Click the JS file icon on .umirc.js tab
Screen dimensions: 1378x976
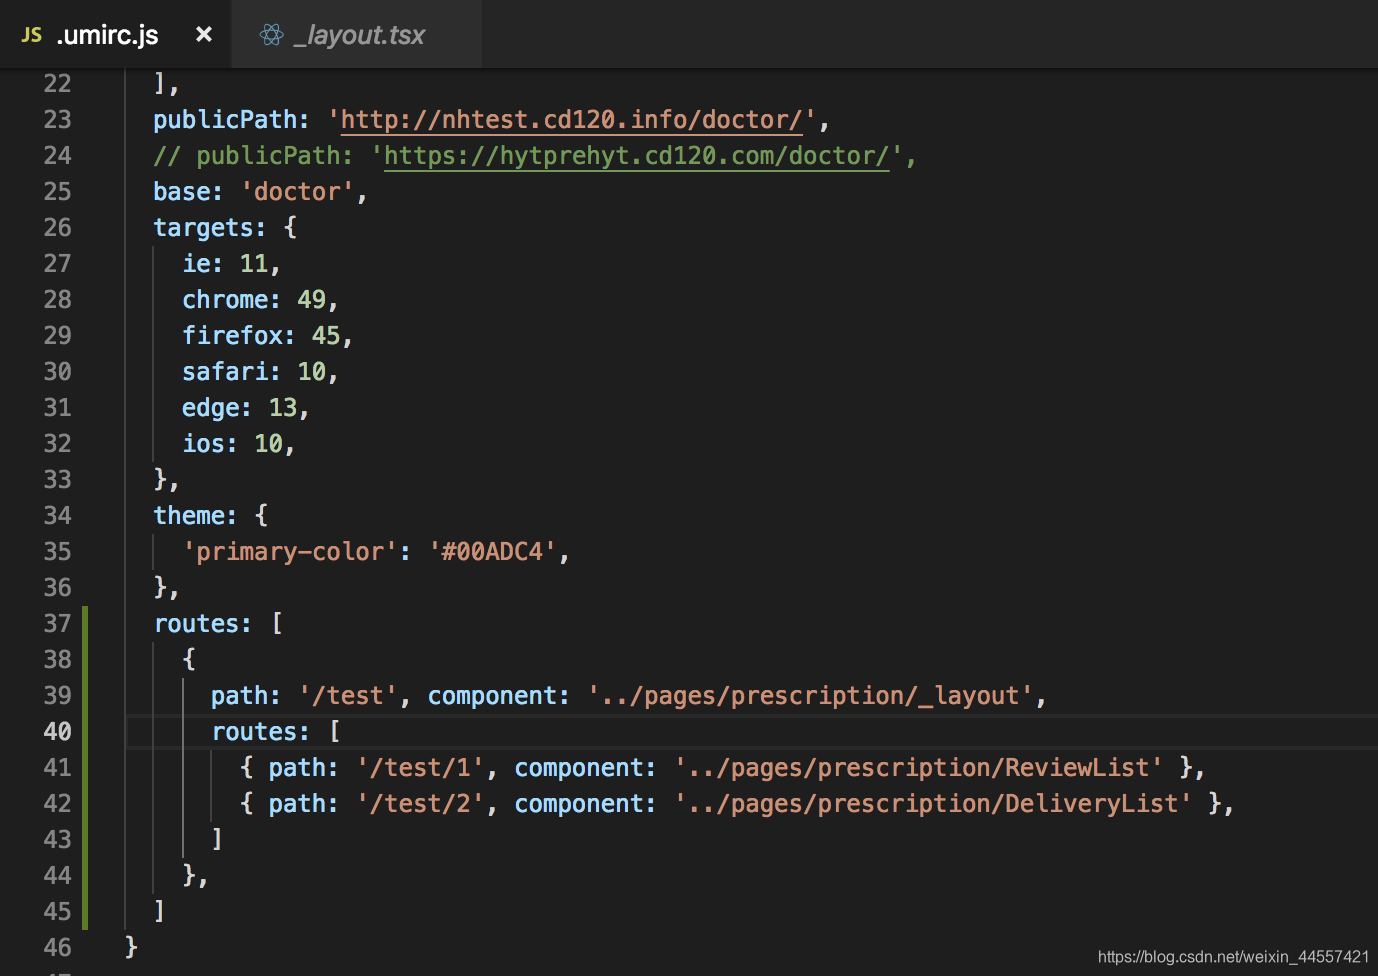click(32, 36)
